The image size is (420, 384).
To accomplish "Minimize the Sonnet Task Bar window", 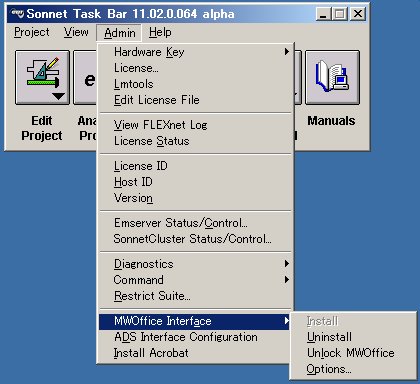I will coord(323,14).
